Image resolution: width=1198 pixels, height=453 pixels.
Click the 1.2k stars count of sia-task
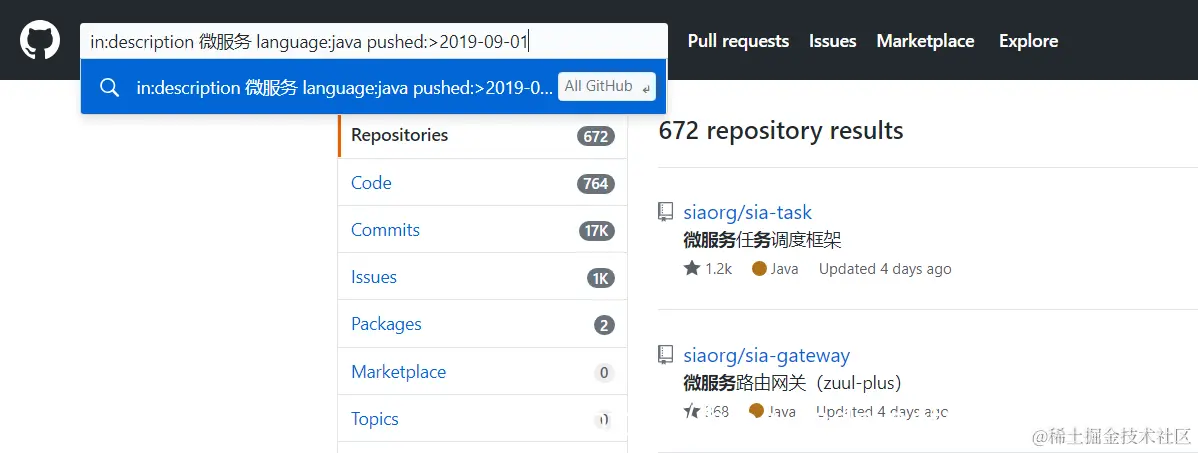pos(708,269)
